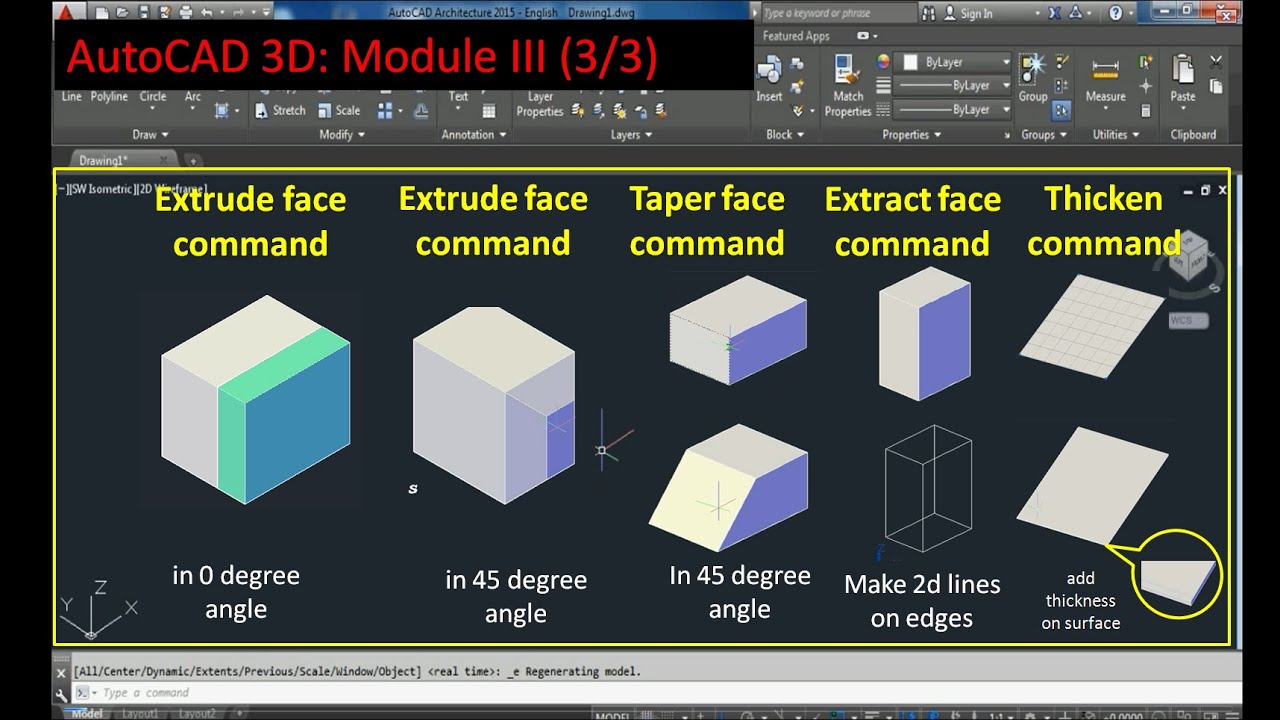1280x720 pixels.
Task: Click the object color wheel swatch
Action: [x=883, y=62]
